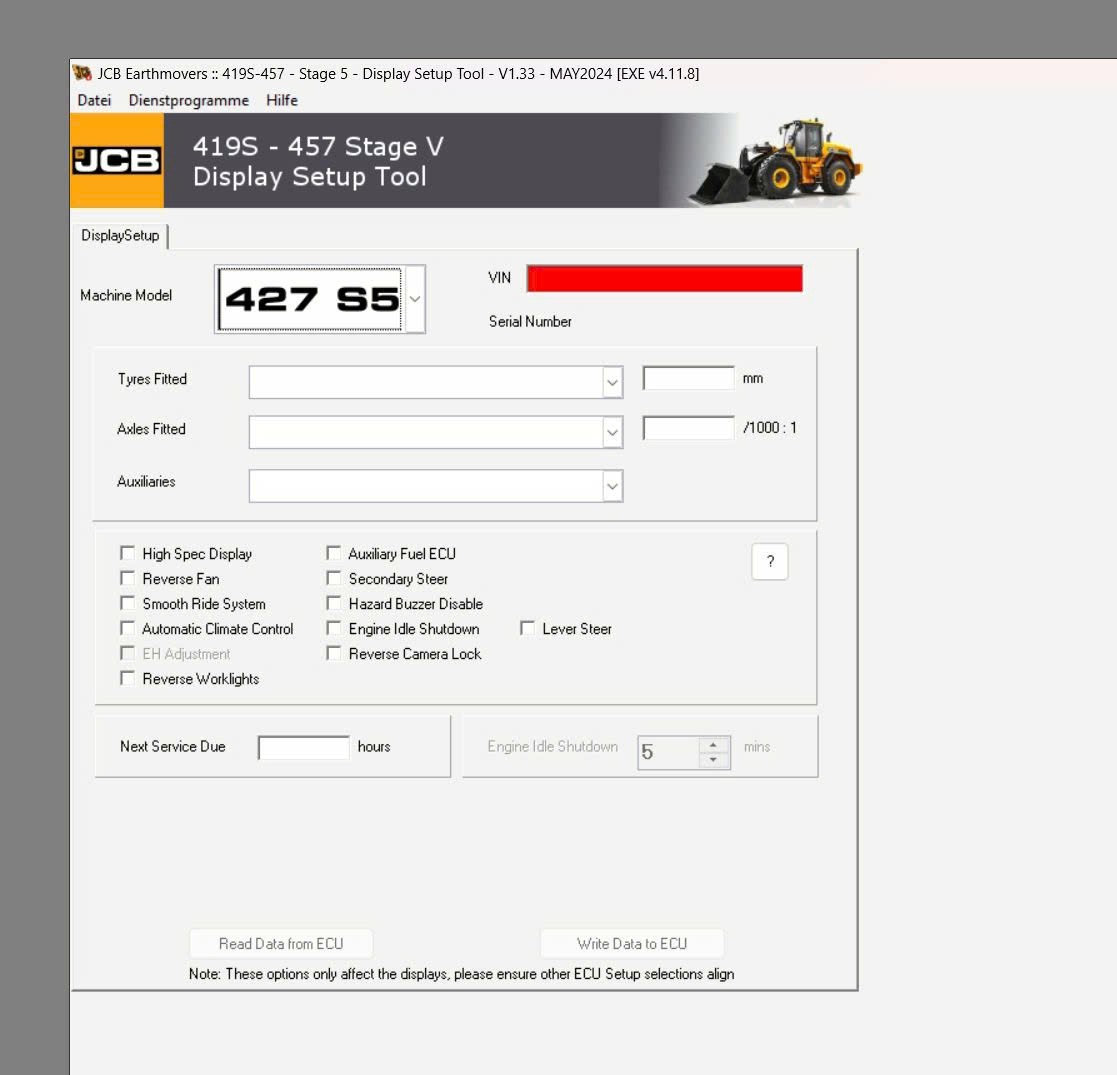Open the Machine Model dropdown

[x=417, y=298]
